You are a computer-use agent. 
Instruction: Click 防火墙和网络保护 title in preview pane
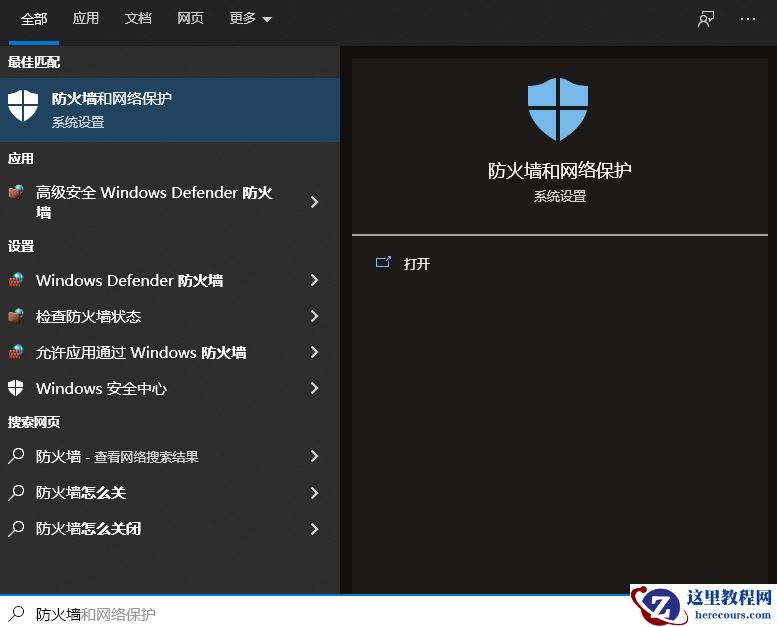[x=559, y=171]
